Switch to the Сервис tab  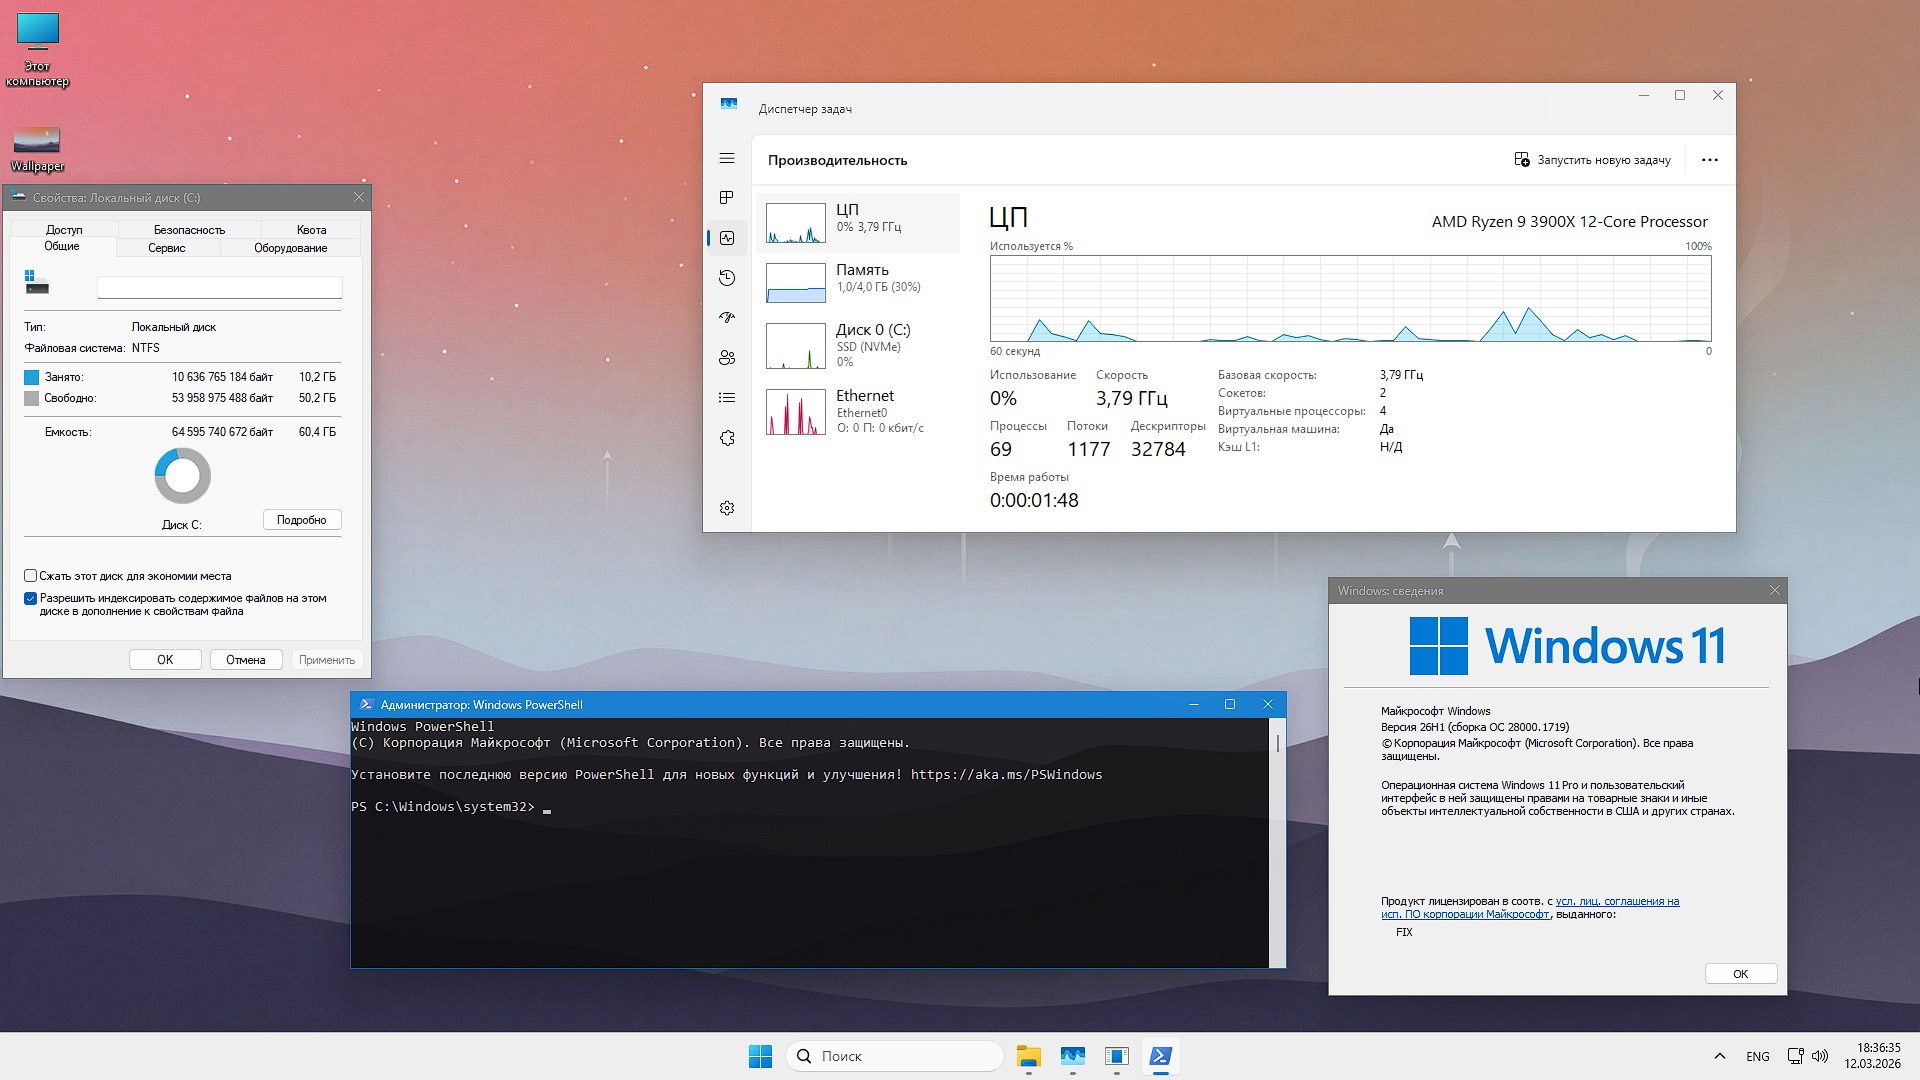click(167, 248)
